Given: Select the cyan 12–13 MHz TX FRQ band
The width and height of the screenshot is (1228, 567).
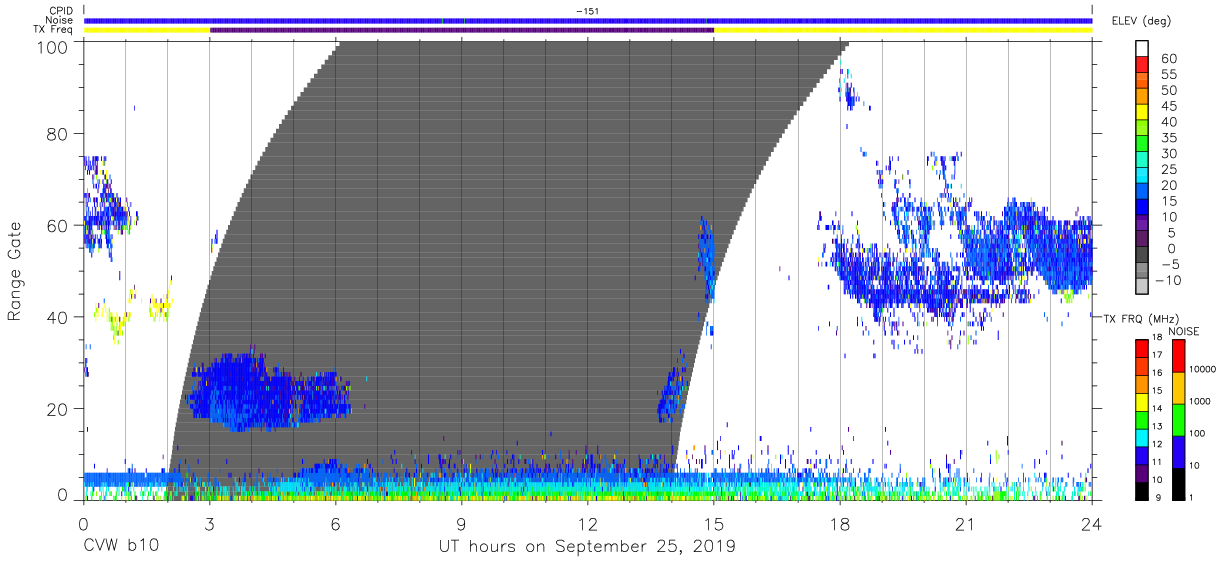Looking at the screenshot, I should click(x=1141, y=436).
